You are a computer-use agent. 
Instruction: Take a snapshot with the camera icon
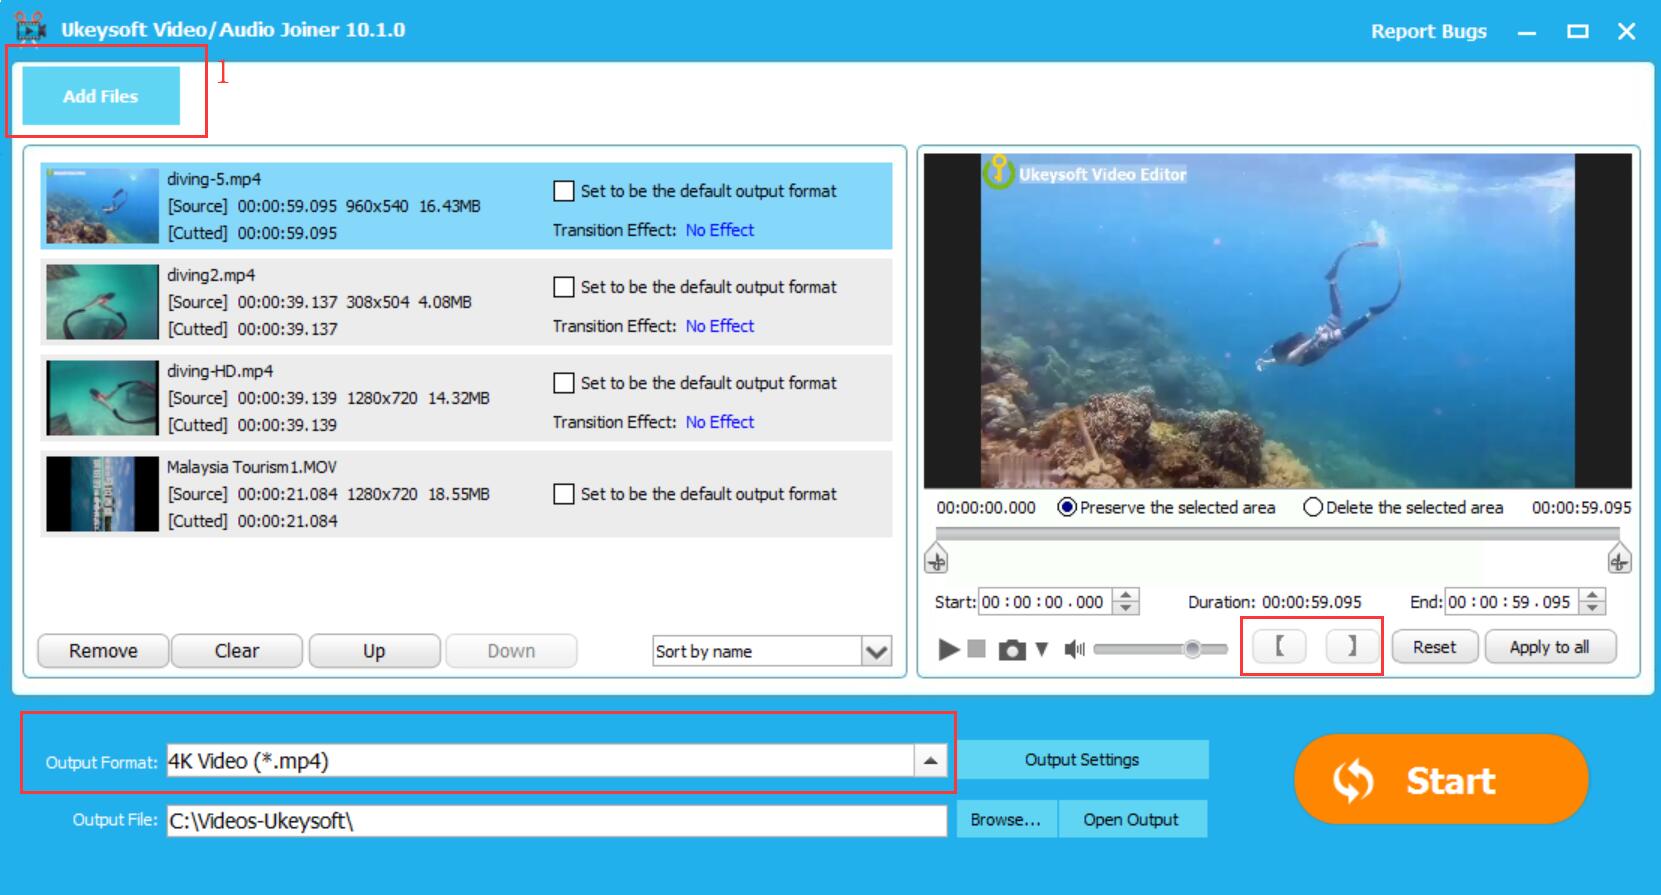tap(1012, 650)
